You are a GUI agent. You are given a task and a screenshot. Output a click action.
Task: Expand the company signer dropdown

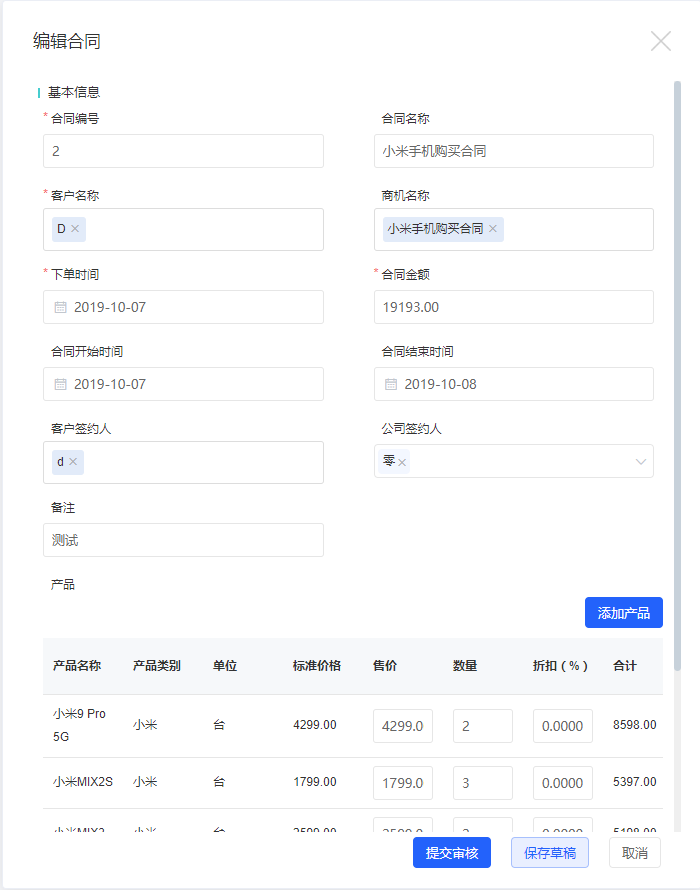tap(640, 462)
